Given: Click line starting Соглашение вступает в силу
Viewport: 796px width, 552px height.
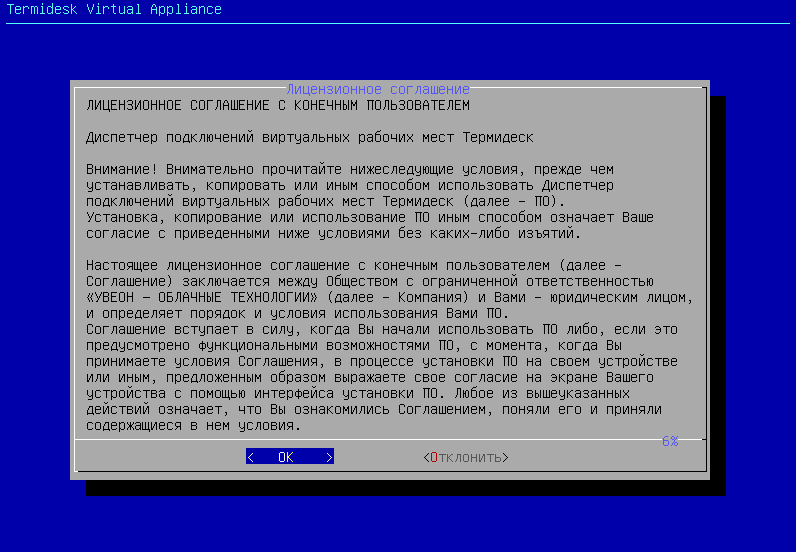Looking at the screenshot, I should tap(382, 330).
